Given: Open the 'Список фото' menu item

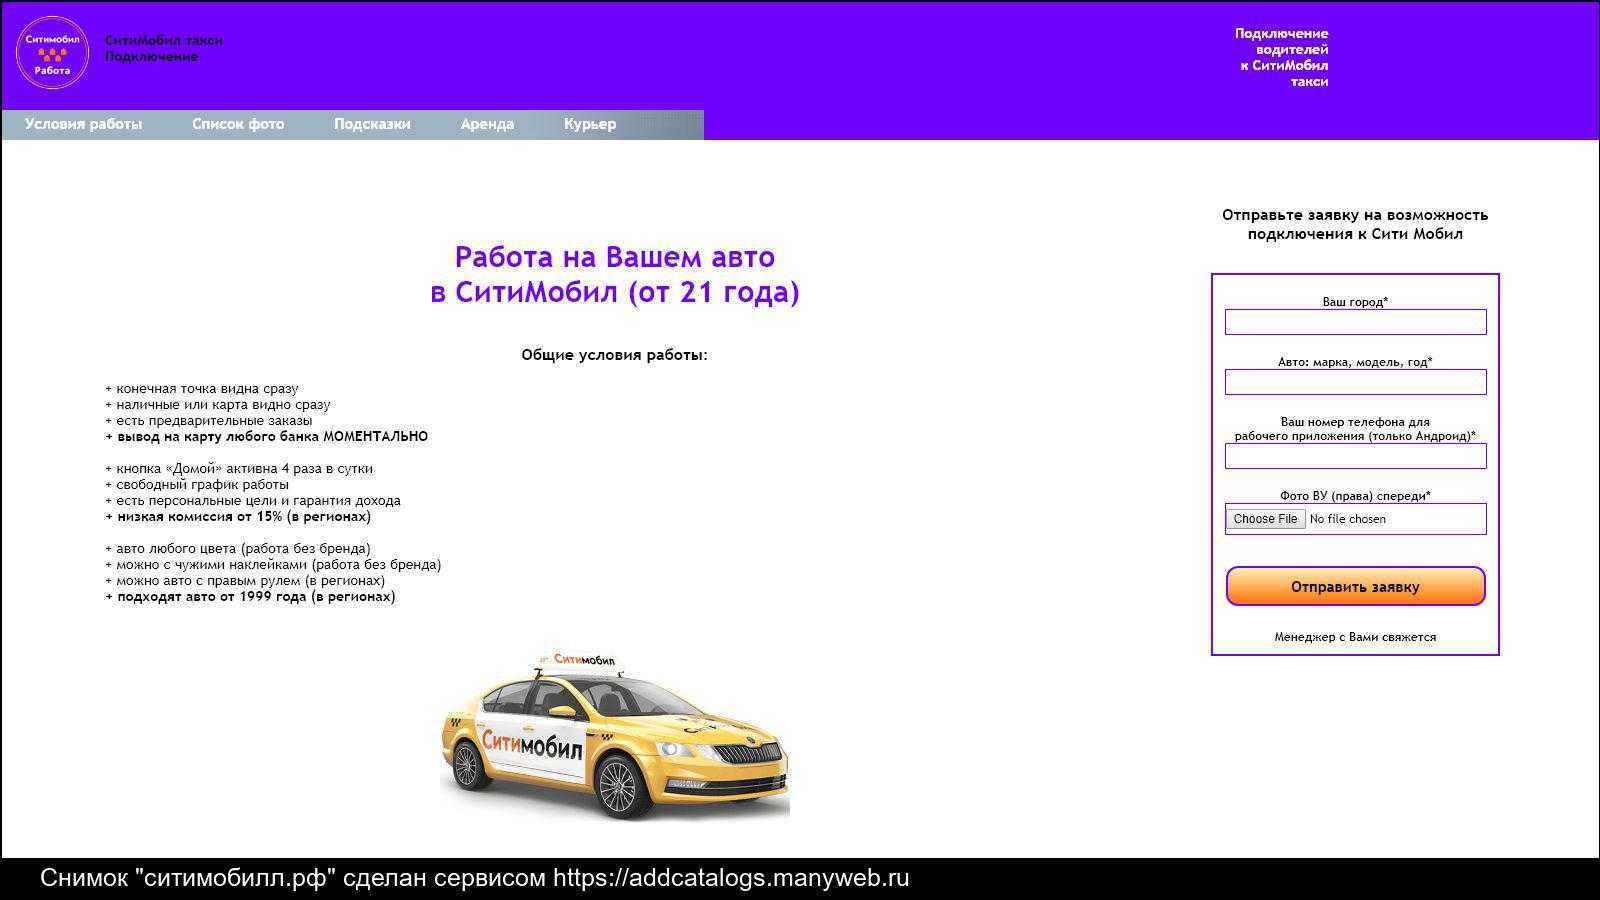Looking at the screenshot, I should (x=238, y=124).
